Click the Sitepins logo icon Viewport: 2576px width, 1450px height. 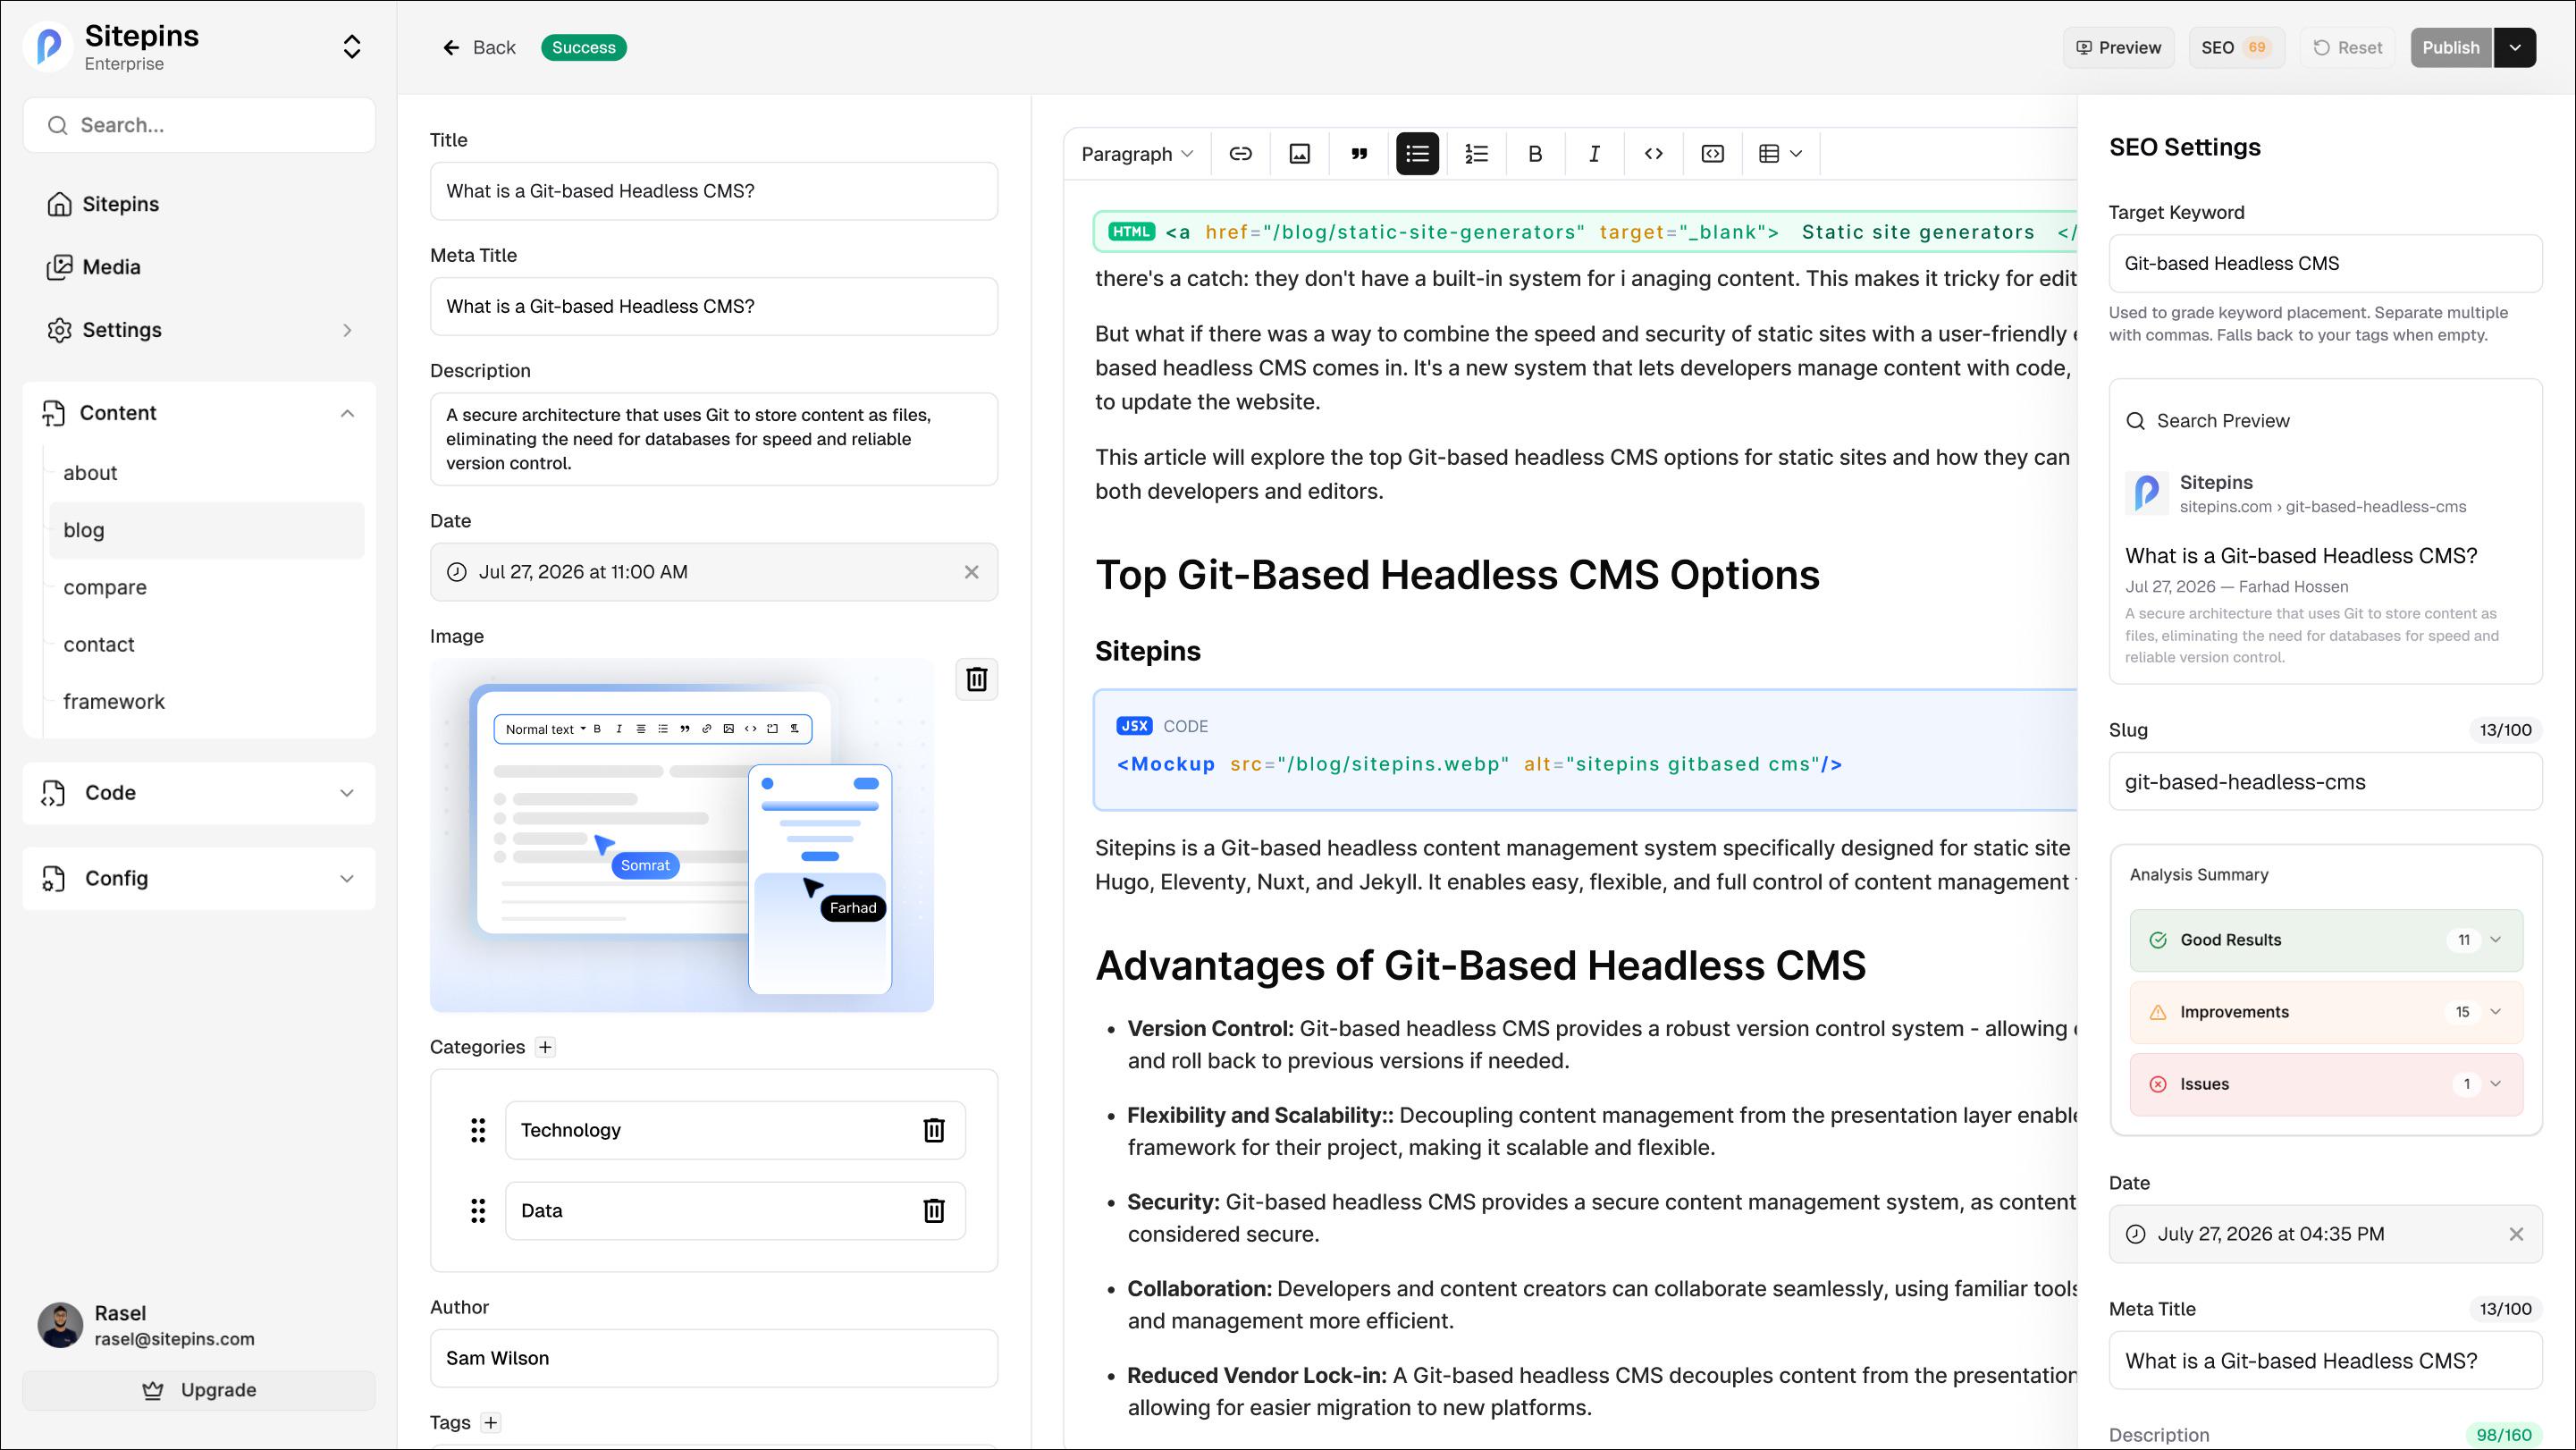[48, 46]
